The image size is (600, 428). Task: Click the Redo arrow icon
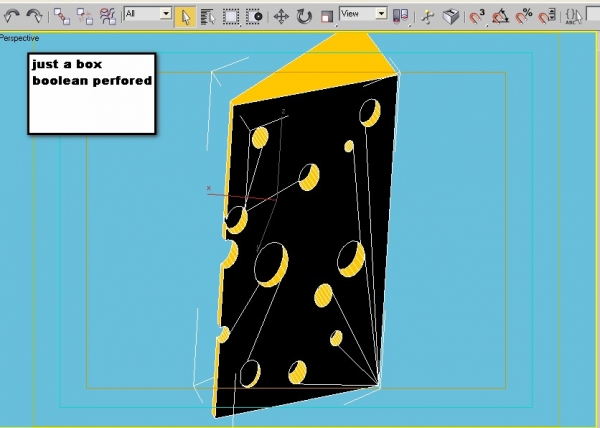[x=34, y=16]
